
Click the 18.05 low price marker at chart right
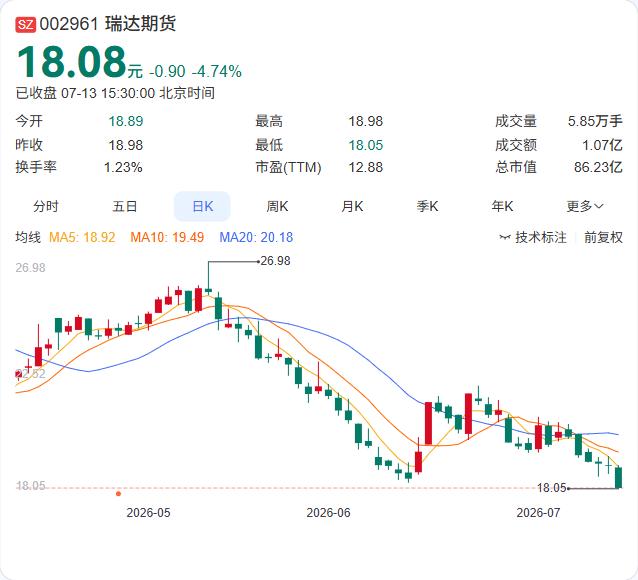[x=552, y=488]
